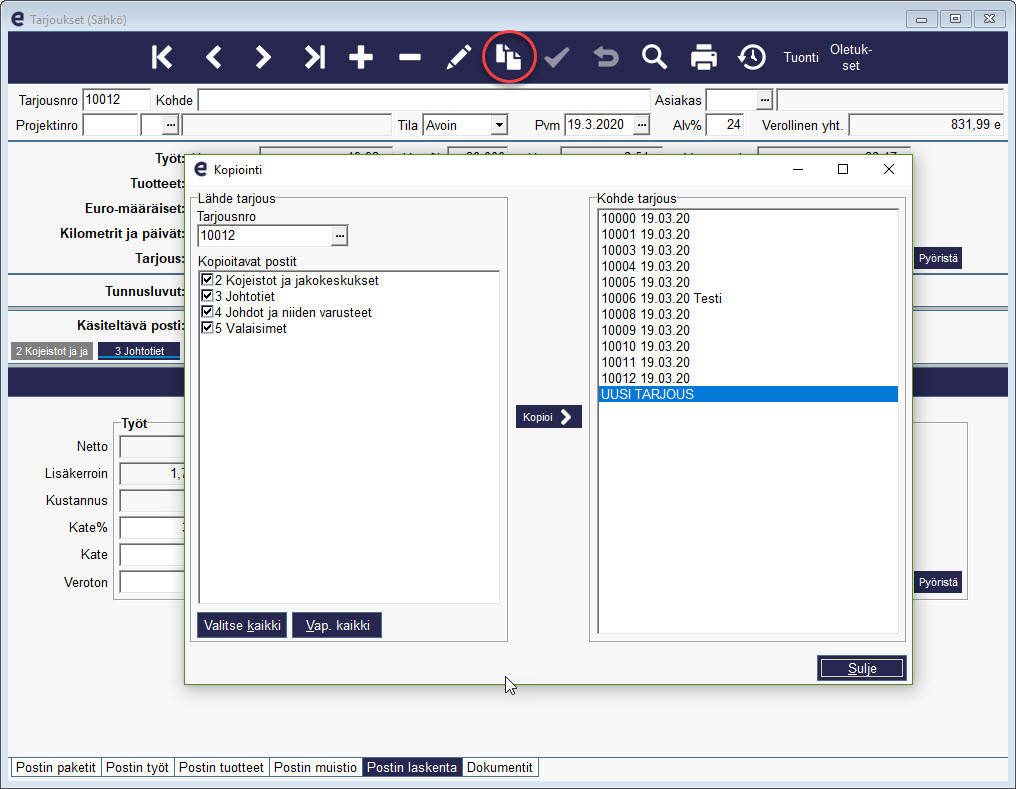Click main Tarjousnro field 10012
1016x789 pixels.
point(117,100)
